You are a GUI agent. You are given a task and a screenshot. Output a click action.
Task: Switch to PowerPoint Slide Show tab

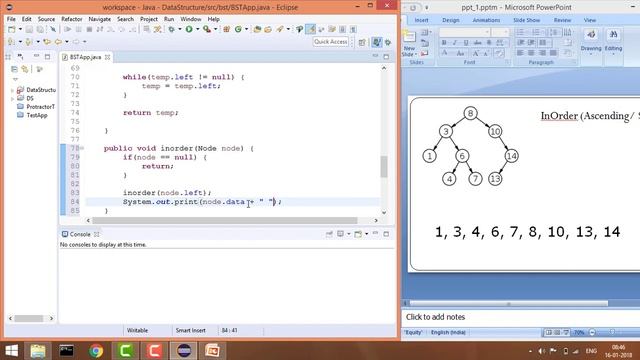click(527, 20)
